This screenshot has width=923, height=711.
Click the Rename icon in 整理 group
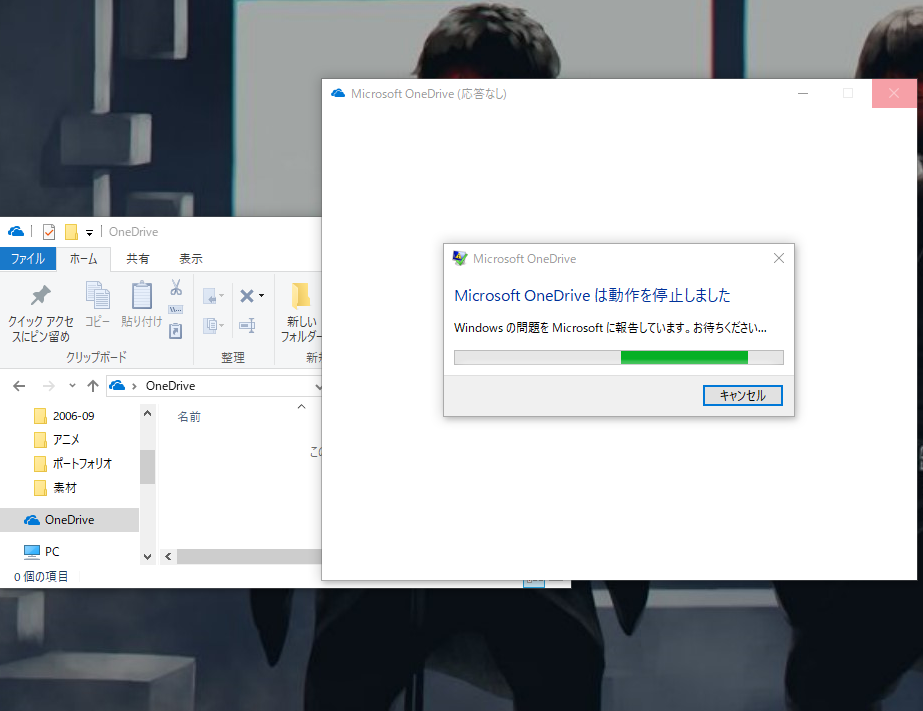coord(247,325)
